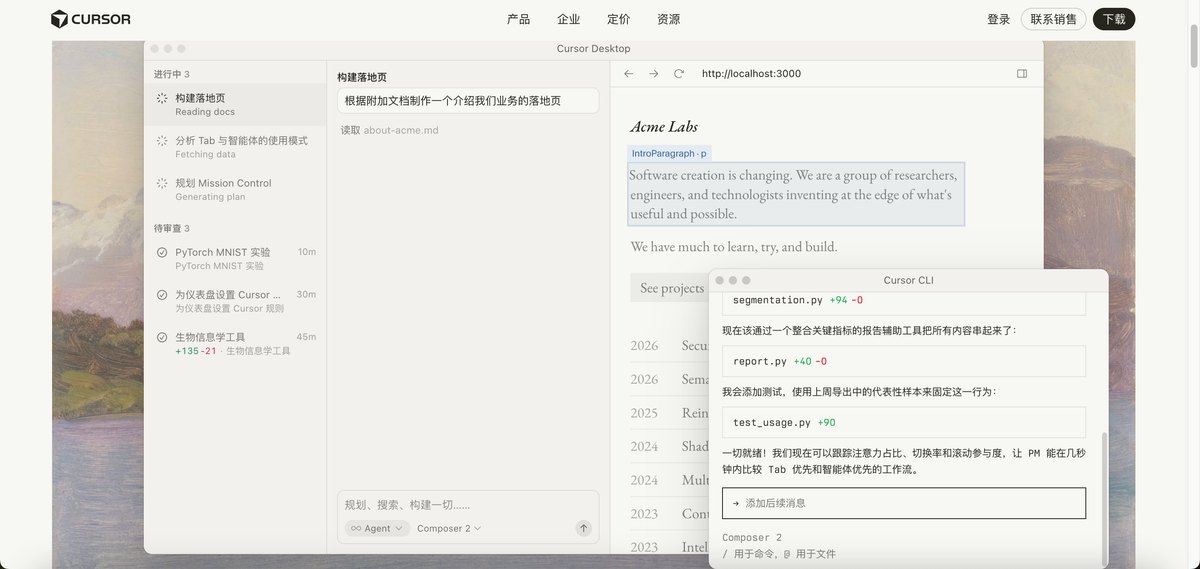
Task: Open the PyTorch MNIST 实验 review item
Action: pyautogui.click(x=235, y=258)
